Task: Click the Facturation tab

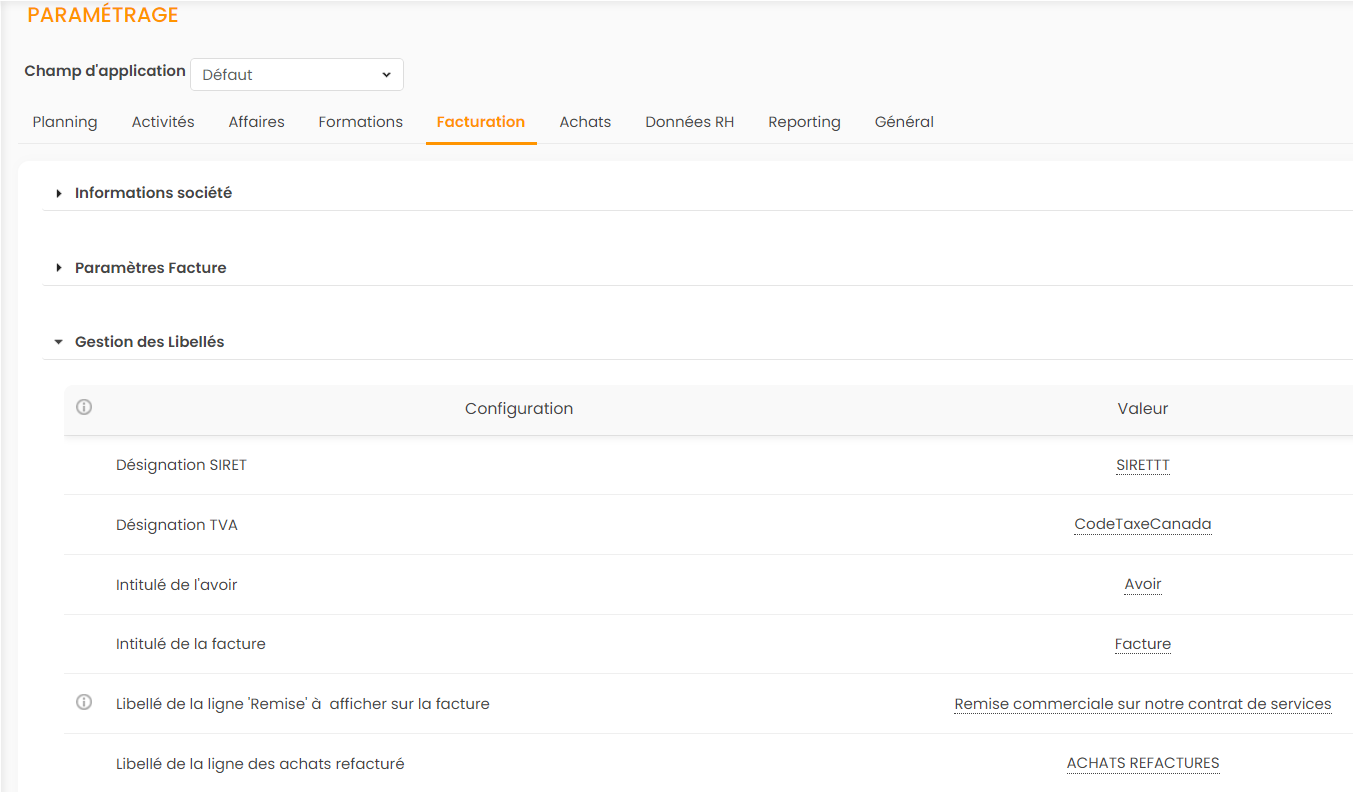Action: (x=481, y=122)
